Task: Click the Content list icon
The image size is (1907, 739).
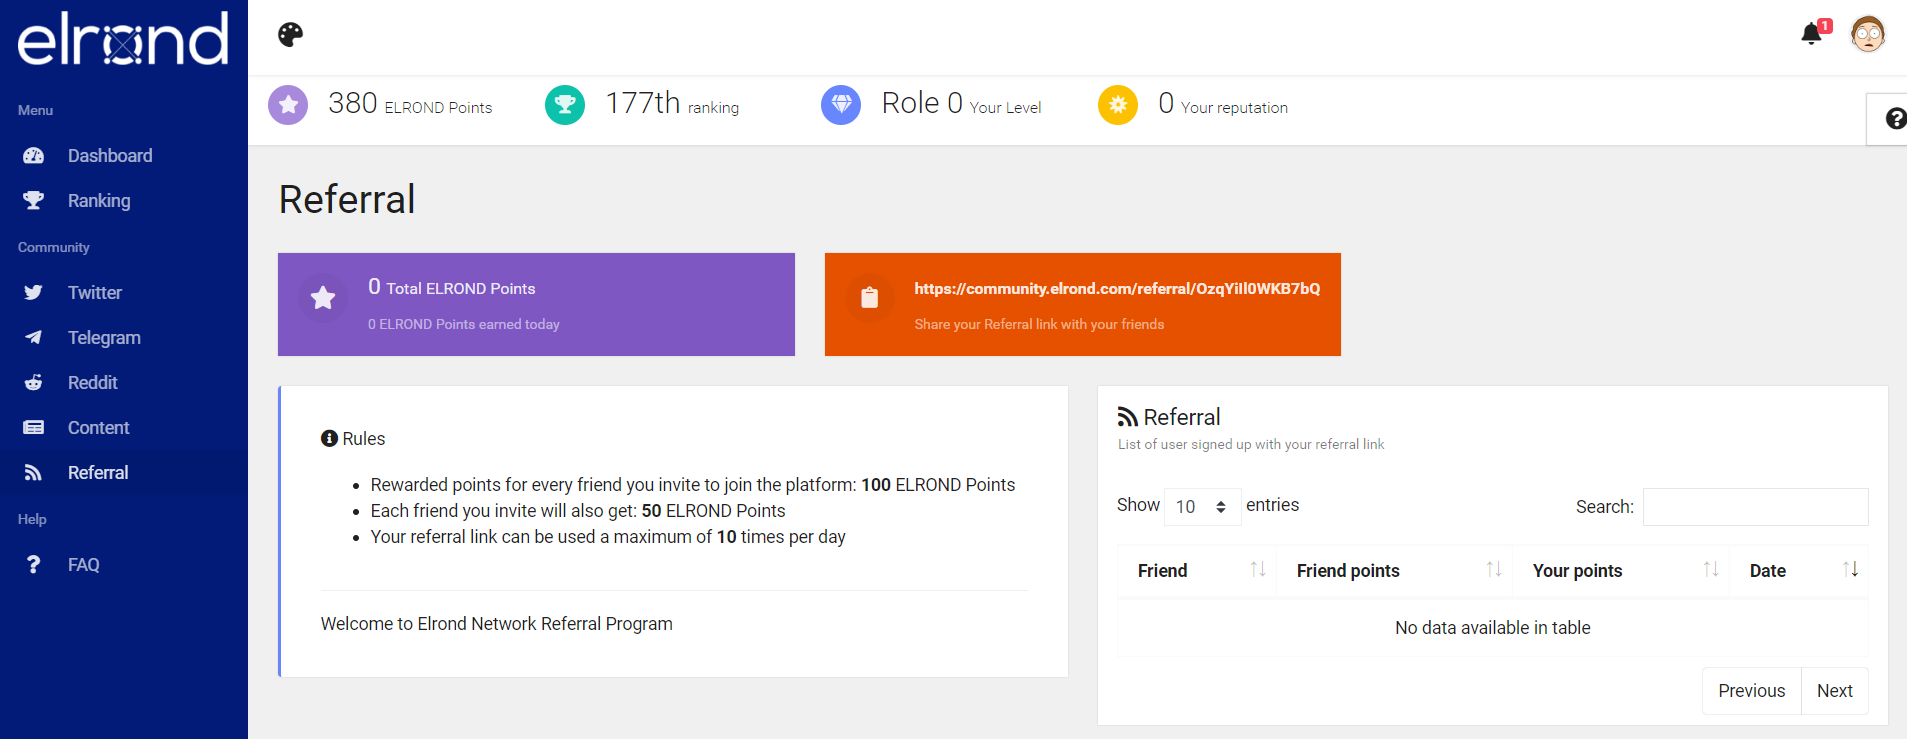Action: 33,428
